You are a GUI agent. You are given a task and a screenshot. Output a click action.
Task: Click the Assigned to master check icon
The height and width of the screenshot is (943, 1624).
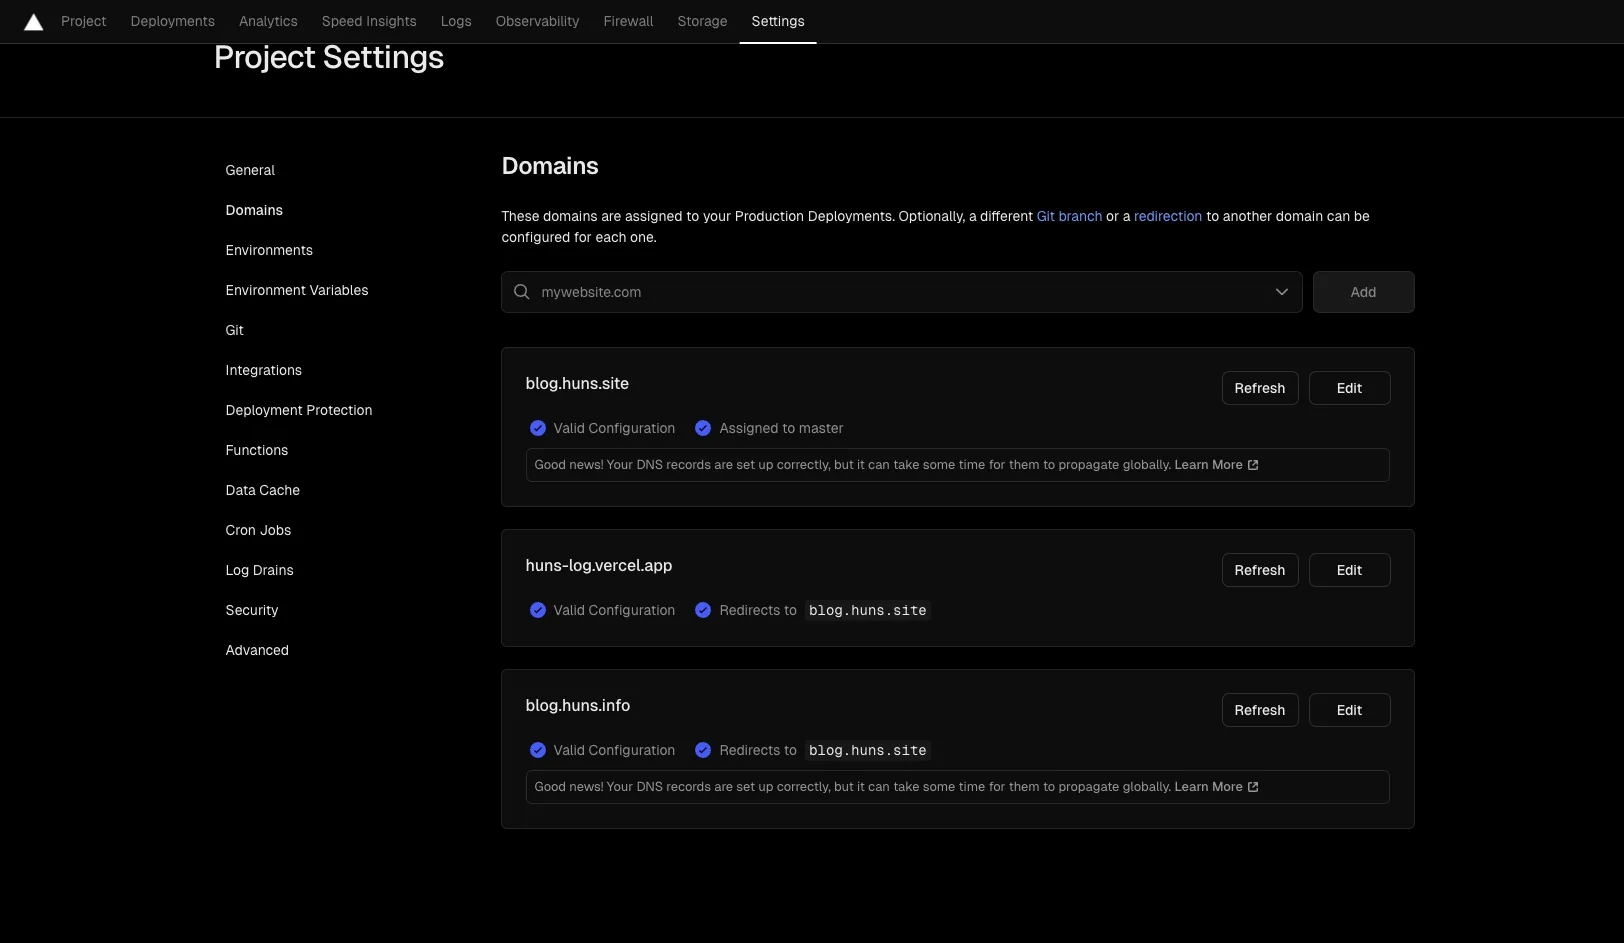point(703,428)
